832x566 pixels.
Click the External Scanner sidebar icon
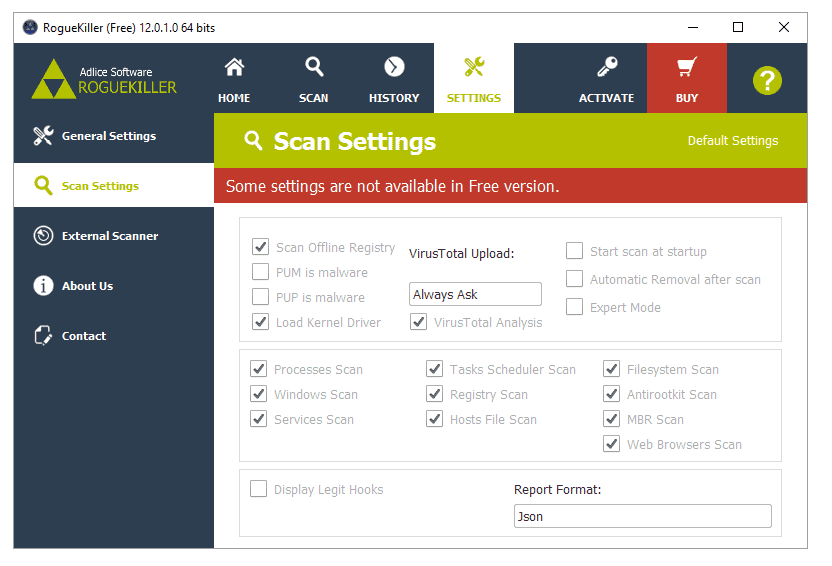(43, 236)
